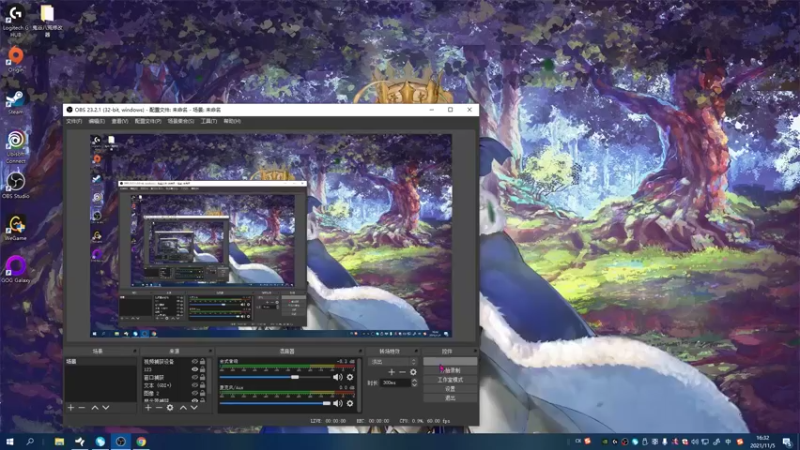Add a new scene with the plus icon in 场景 panel
The width and height of the screenshot is (800, 450).
click(71, 408)
